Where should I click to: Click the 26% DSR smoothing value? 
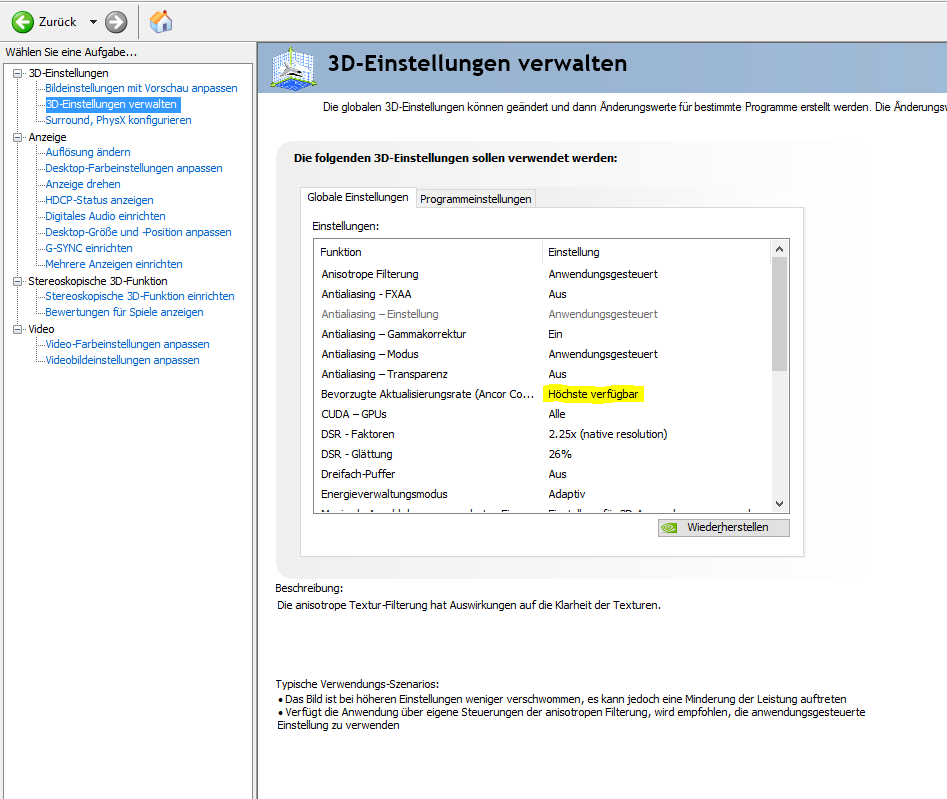click(x=560, y=454)
